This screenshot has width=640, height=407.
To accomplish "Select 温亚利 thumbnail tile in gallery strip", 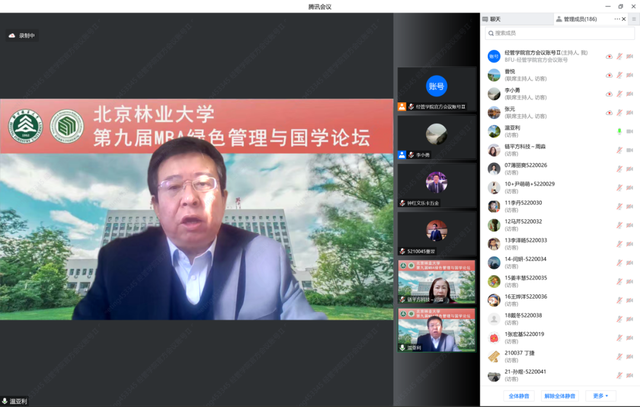I will click(x=437, y=330).
